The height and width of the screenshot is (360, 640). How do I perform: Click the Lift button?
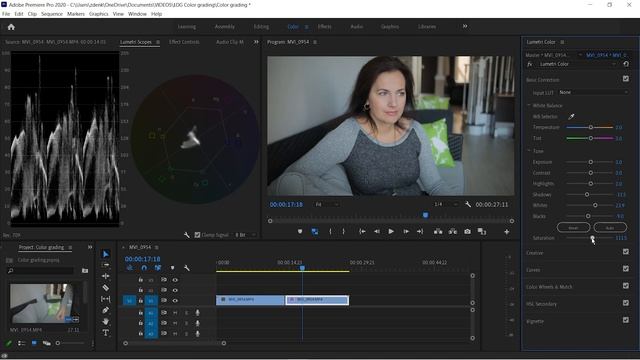(438, 231)
